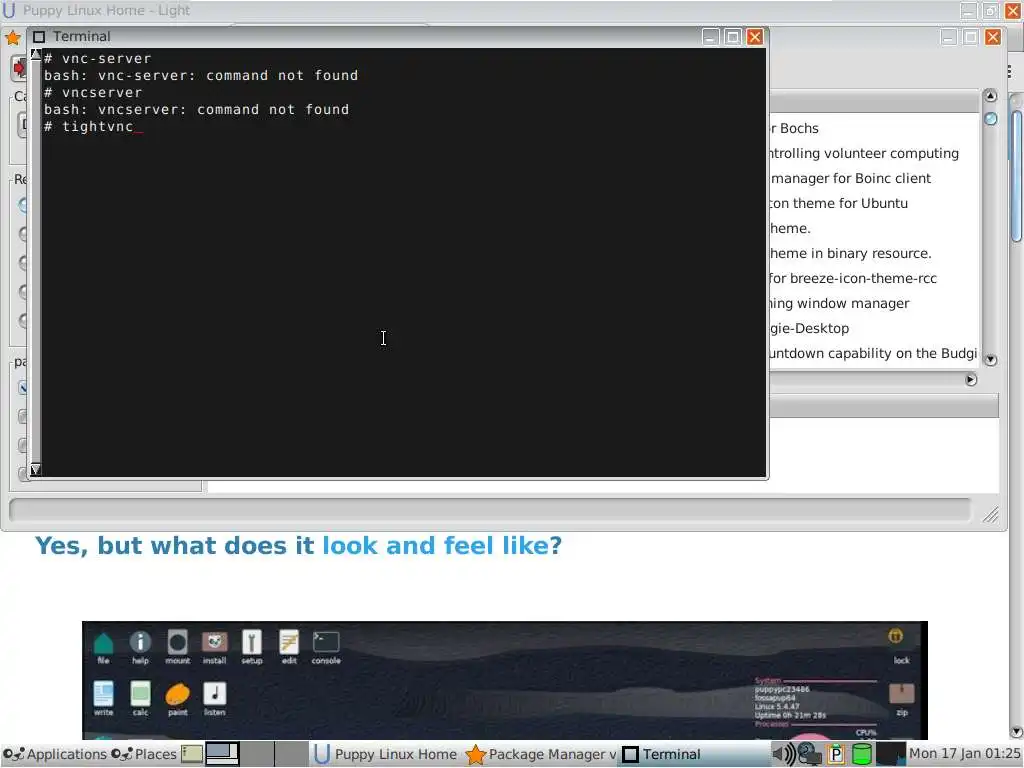The width and height of the screenshot is (1024, 768).
Task: Click the Package Manager star title icon
Action: [12, 37]
